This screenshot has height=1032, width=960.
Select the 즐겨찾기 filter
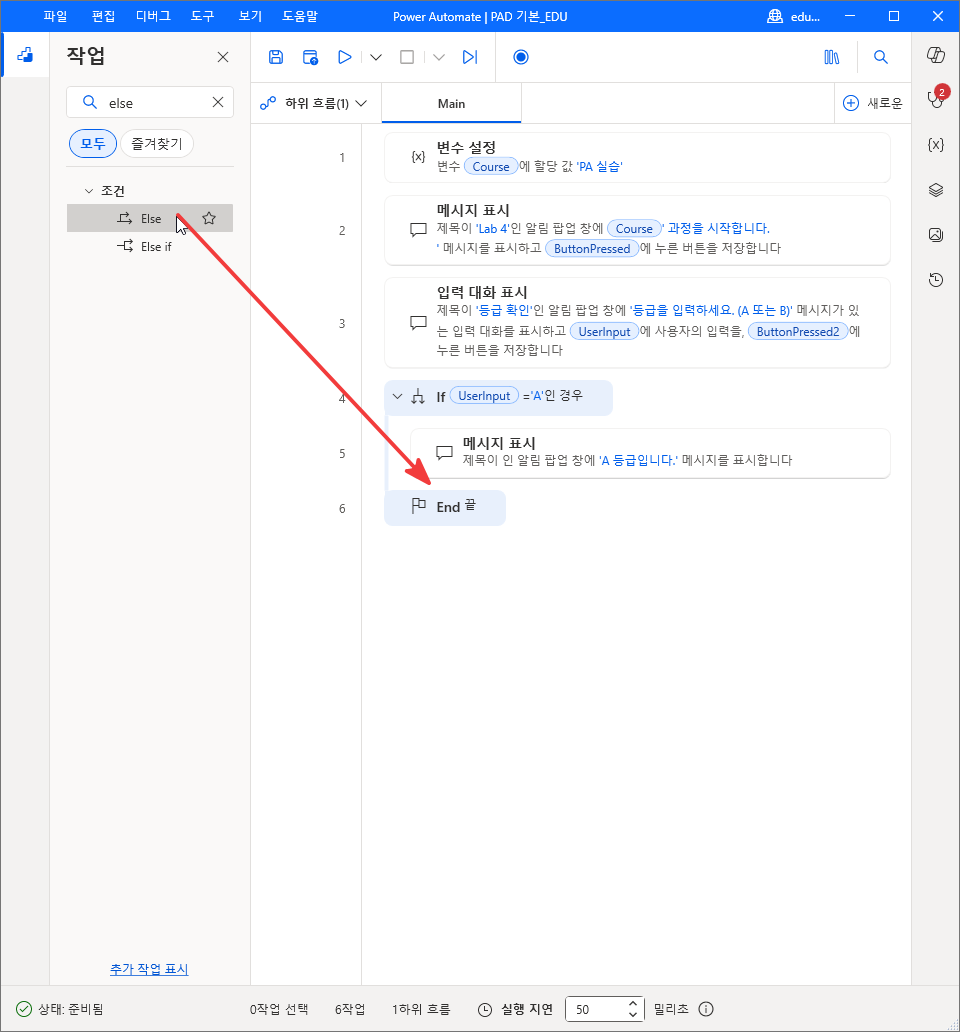point(157,143)
